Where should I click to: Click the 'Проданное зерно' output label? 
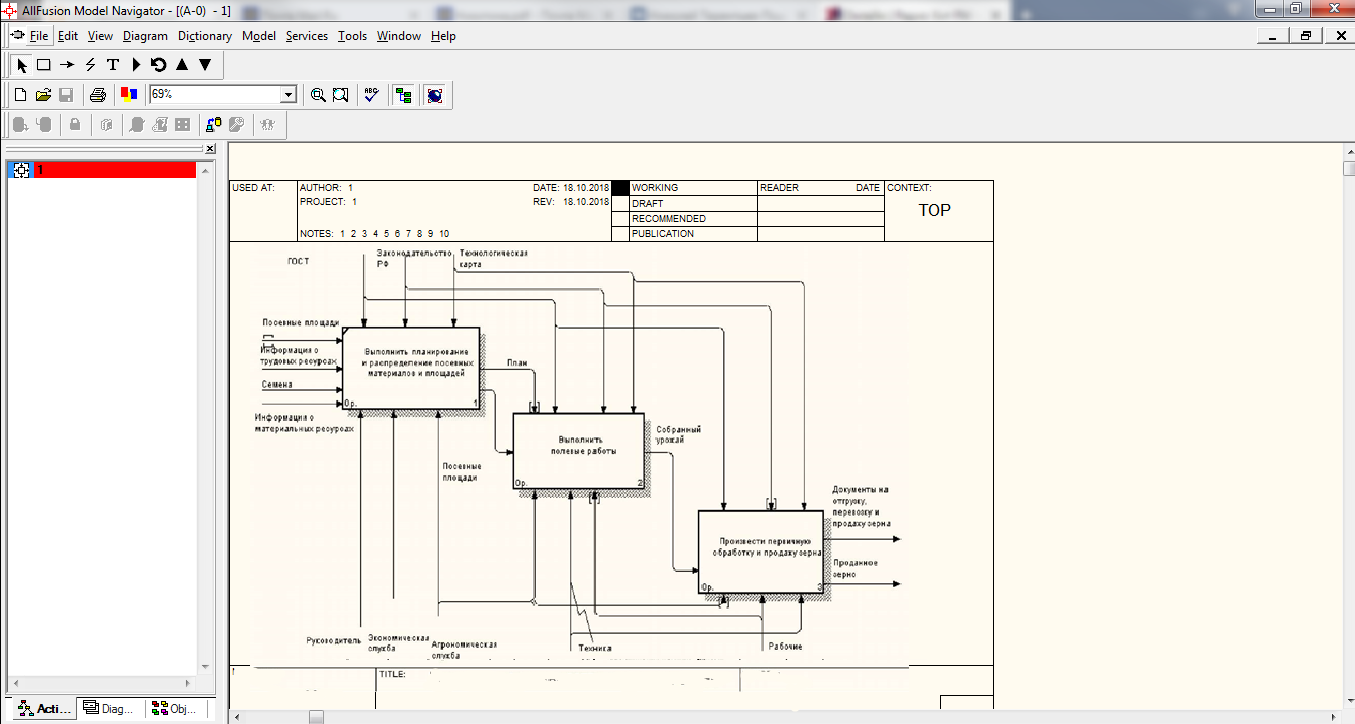855,568
